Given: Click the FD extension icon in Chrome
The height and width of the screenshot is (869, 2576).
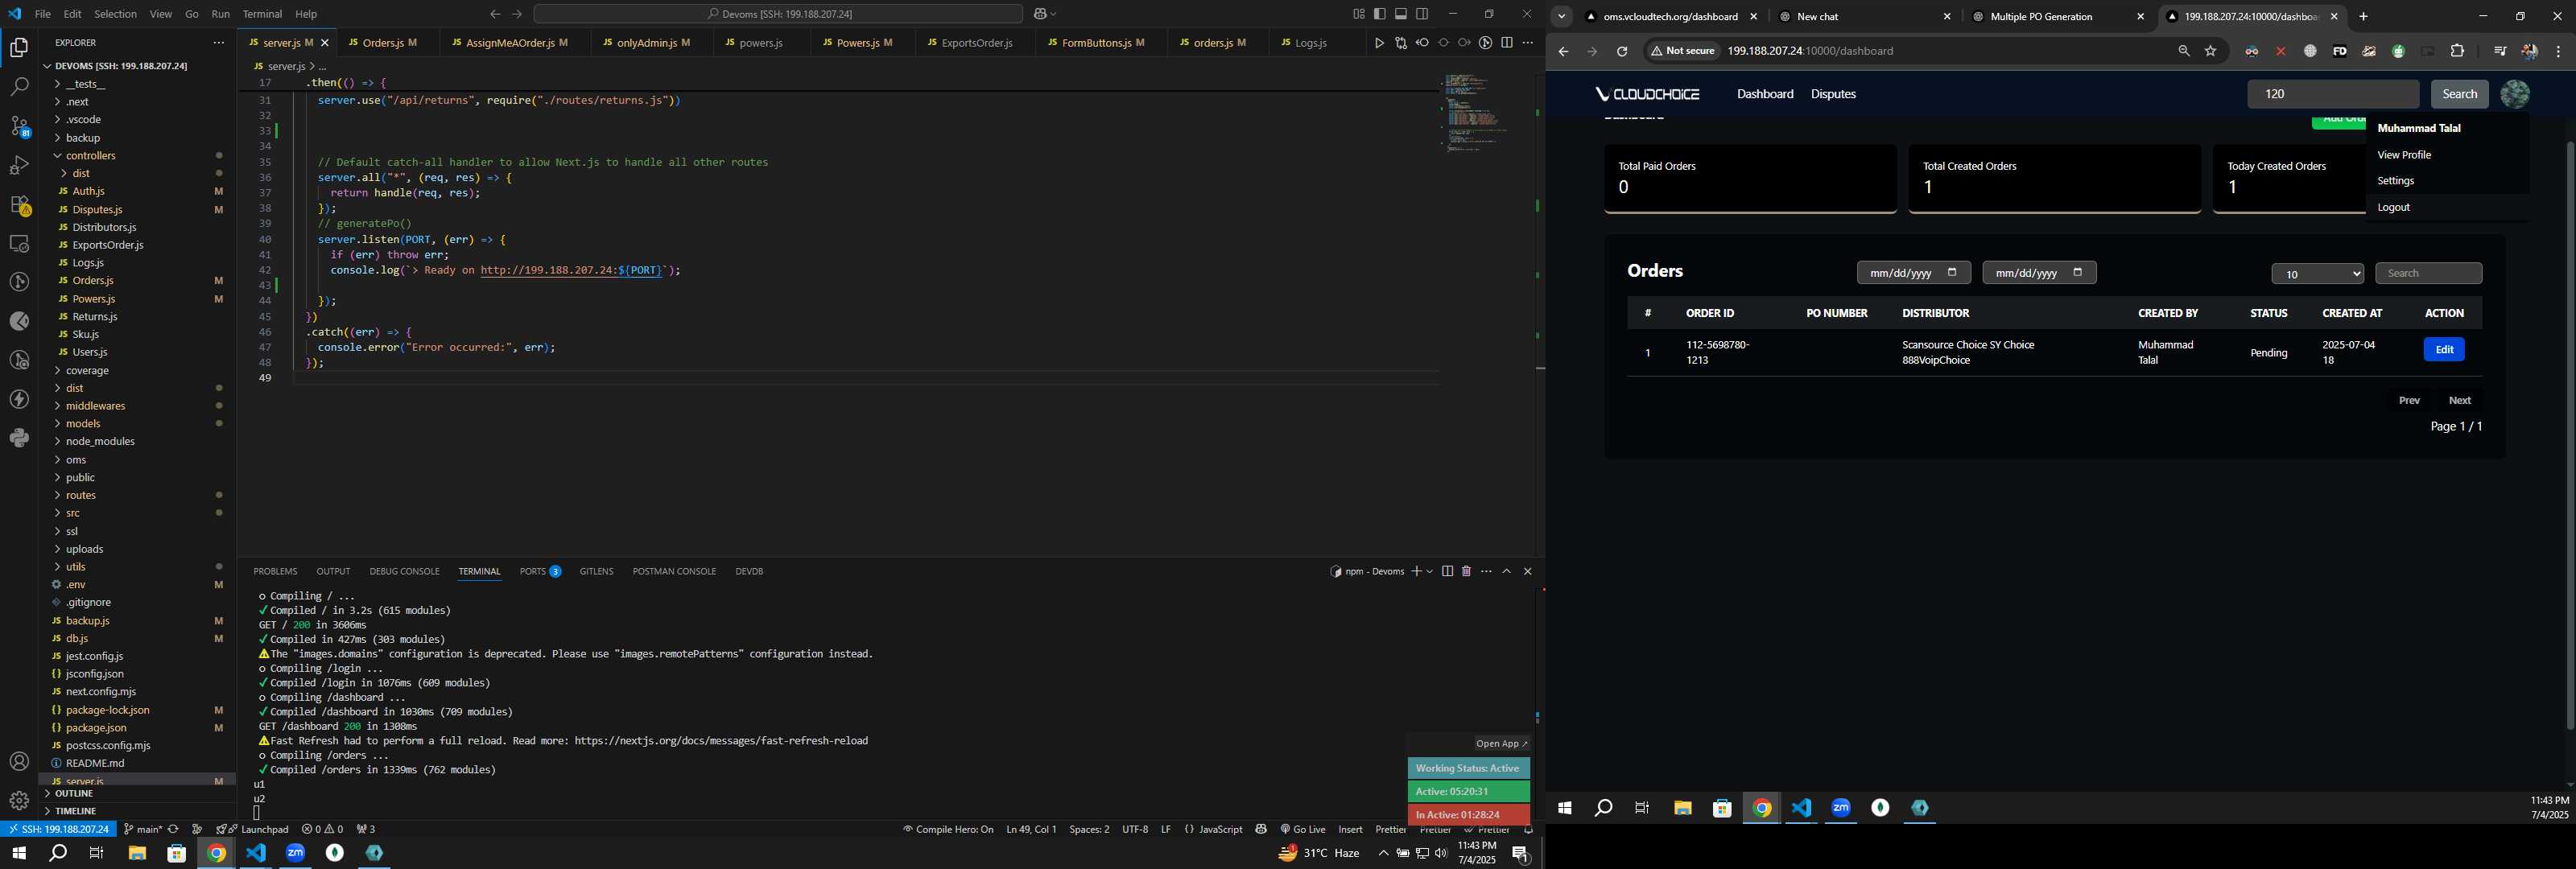Looking at the screenshot, I should coord(2340,51).
